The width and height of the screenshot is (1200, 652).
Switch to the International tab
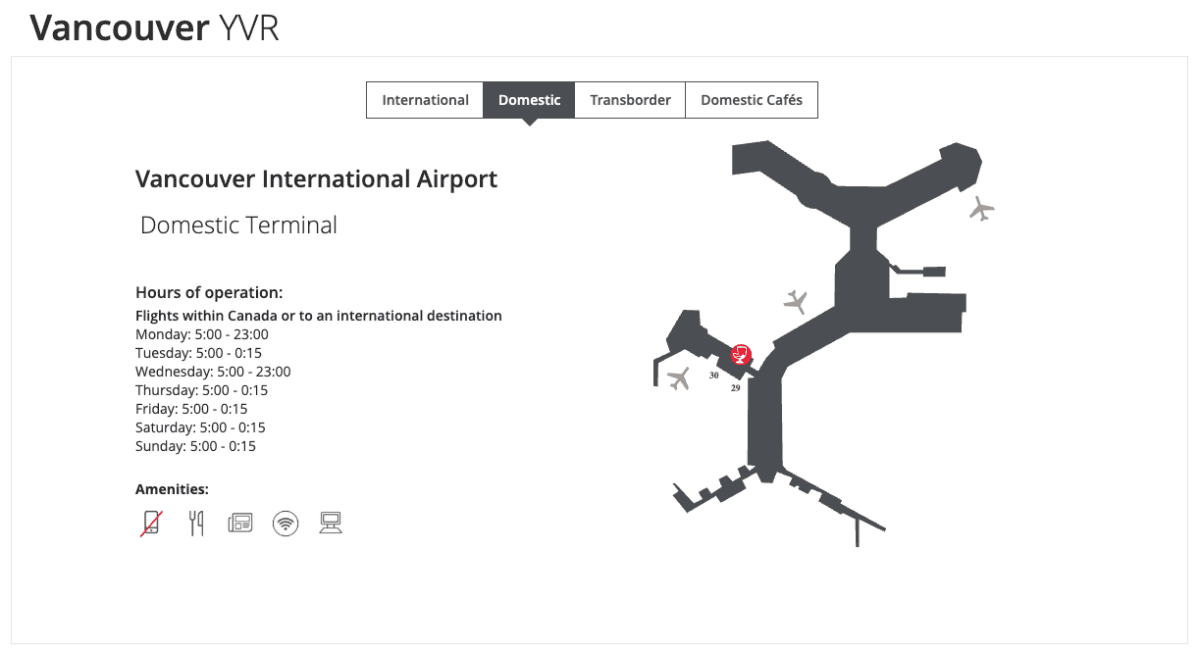425,100
